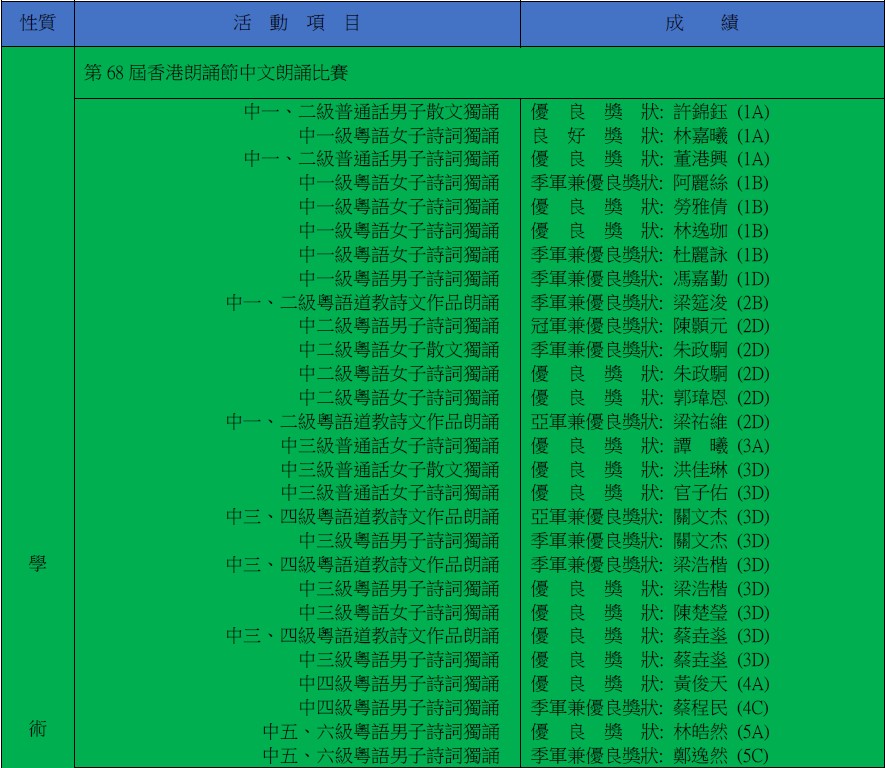885x768 pixels.
Task: Click result 季軍兼優良獎狀: 梁浩楷 (3D)
Action: [x=650, y=564]
